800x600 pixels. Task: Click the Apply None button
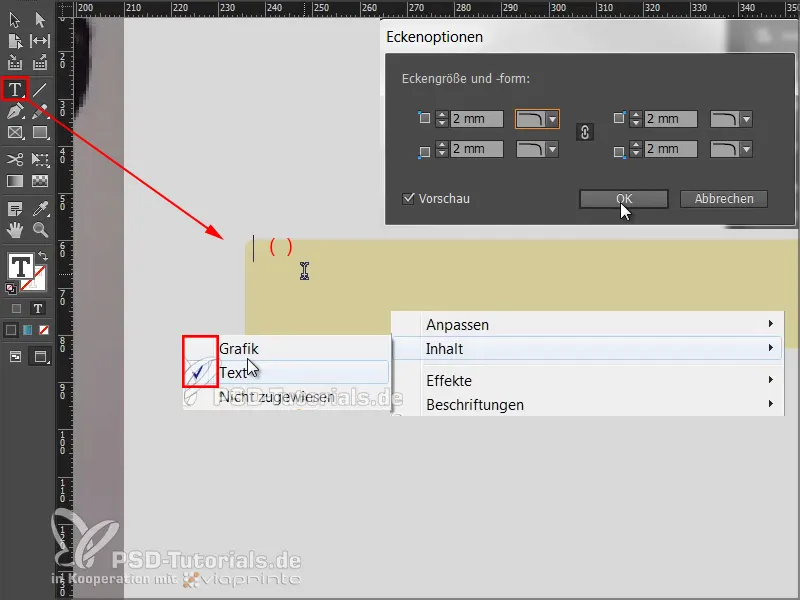44,330
